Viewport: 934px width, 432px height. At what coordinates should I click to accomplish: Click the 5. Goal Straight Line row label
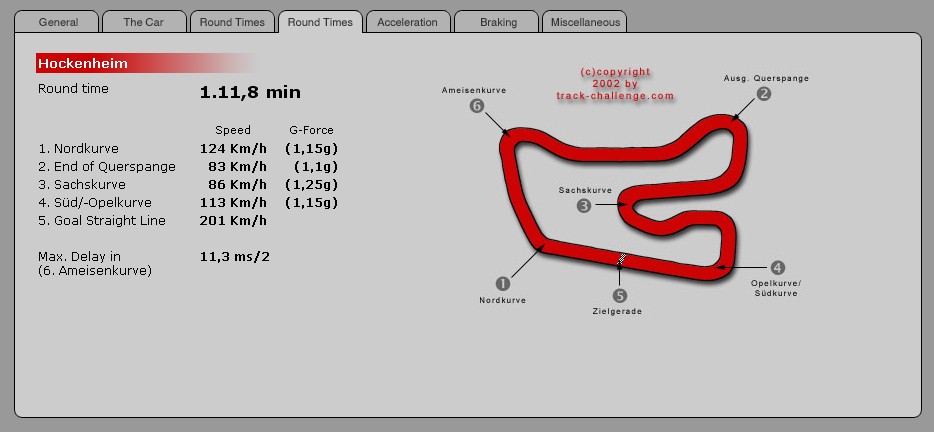(102, 220)
